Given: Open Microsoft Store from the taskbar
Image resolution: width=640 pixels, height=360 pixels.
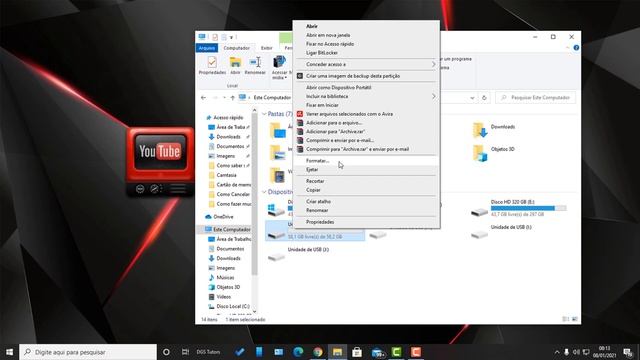Looking at the screenshot, I should coord(357,352).
